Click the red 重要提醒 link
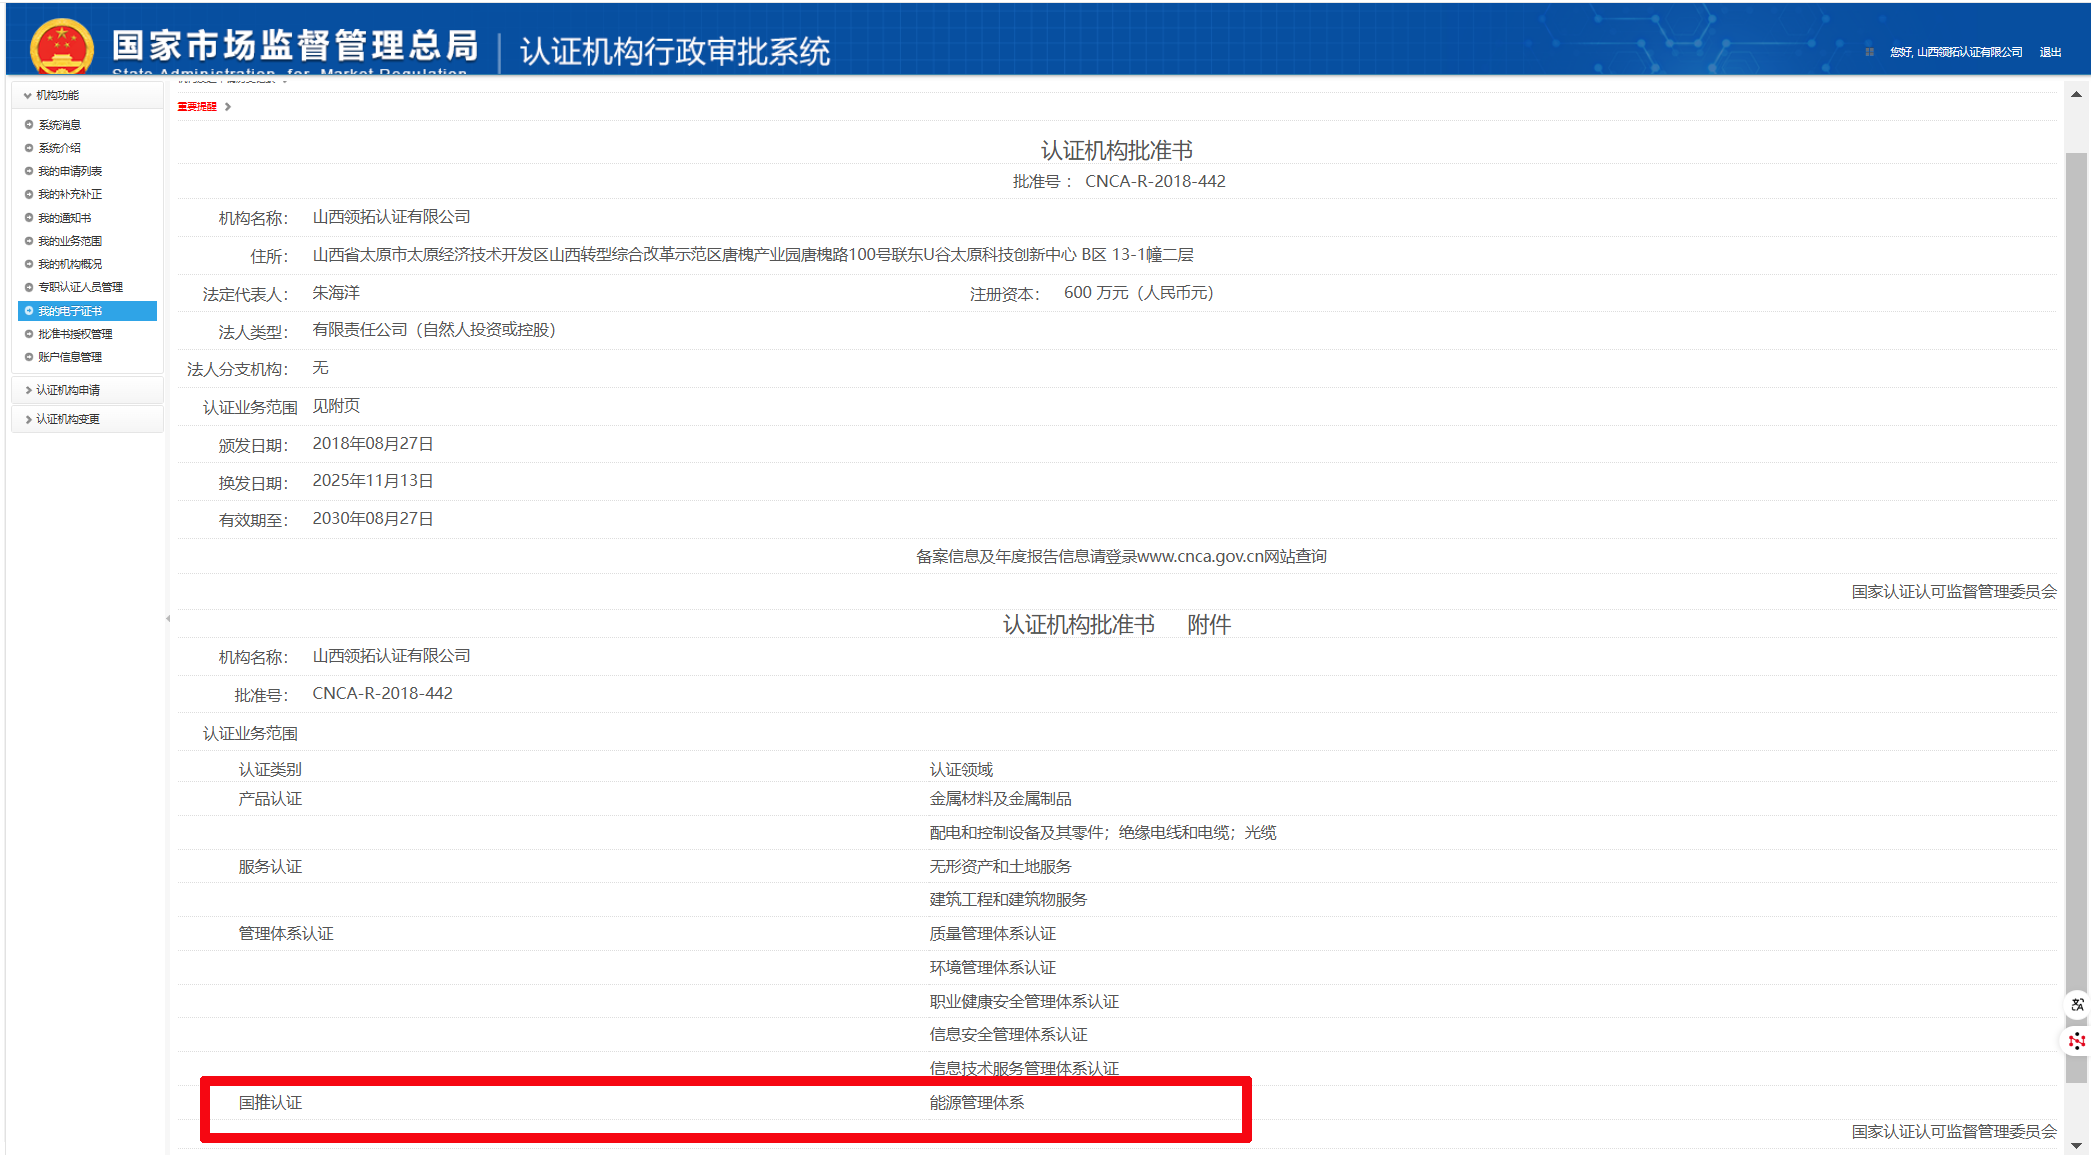2091x1155 pixels. (x=197, y=107)
